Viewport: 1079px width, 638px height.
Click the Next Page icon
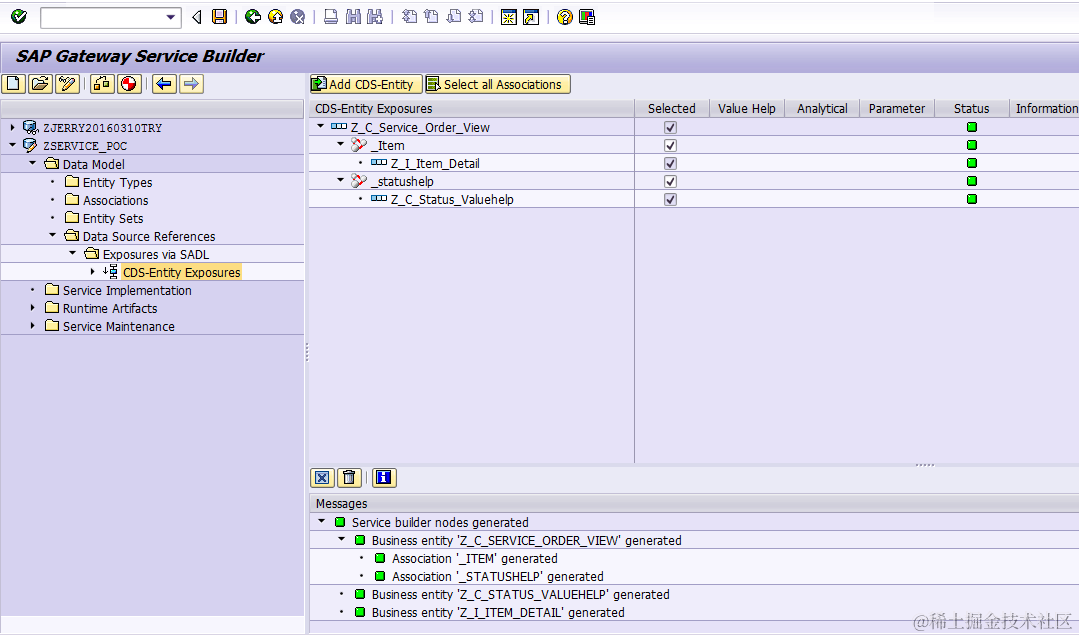point(454,17)
